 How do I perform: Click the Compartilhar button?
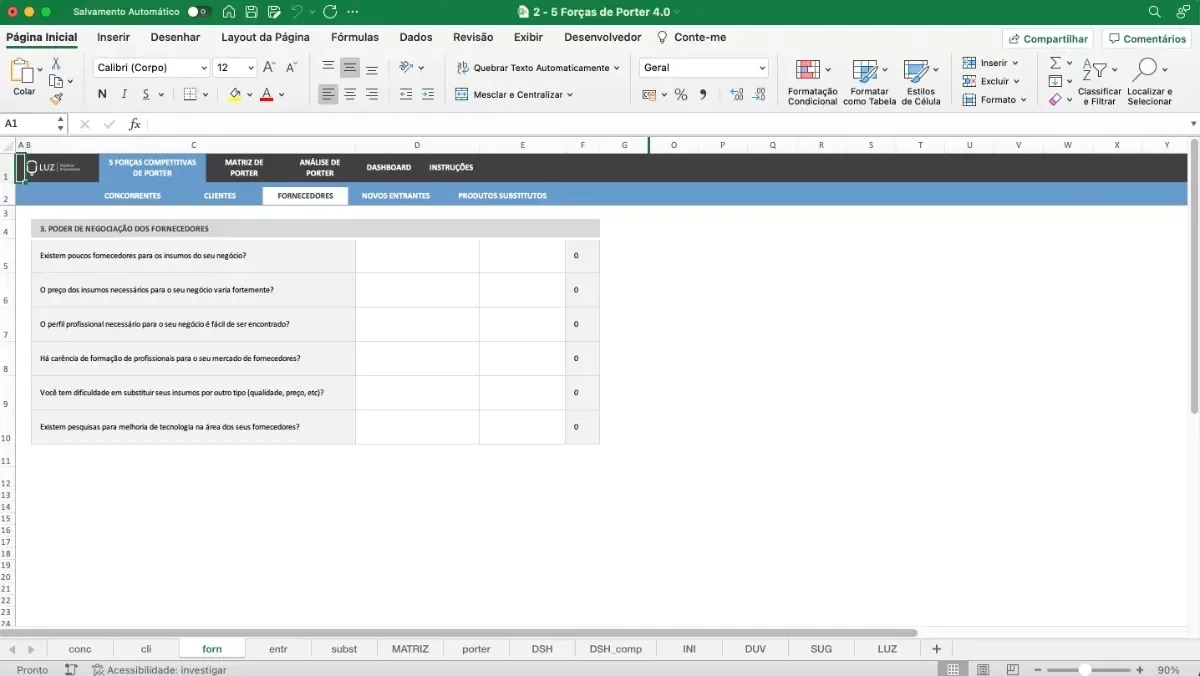(1048, 39)
